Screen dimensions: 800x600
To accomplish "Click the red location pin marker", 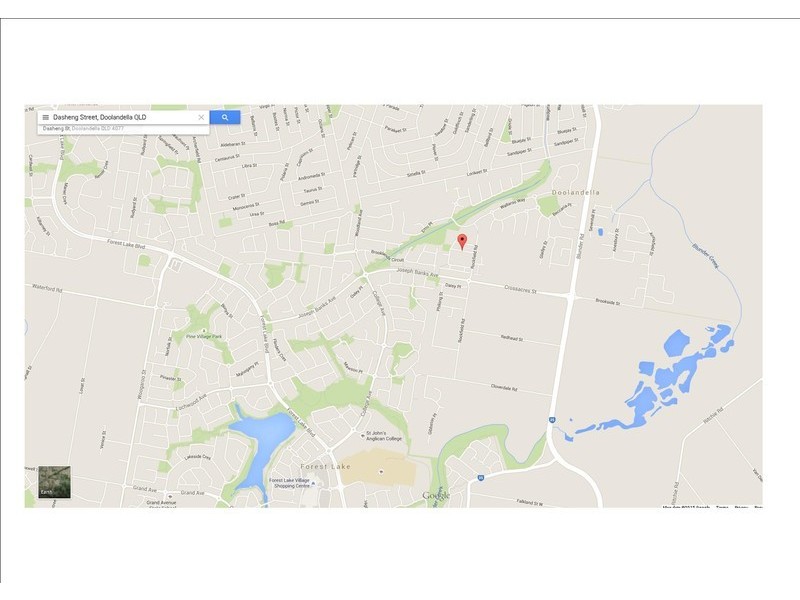I will pyautogui.click(x=462, y=241).
